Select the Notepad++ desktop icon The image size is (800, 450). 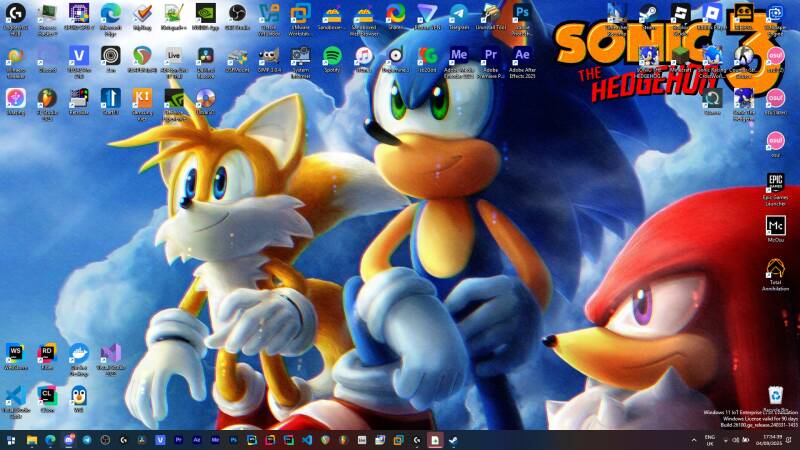point(173,14)
